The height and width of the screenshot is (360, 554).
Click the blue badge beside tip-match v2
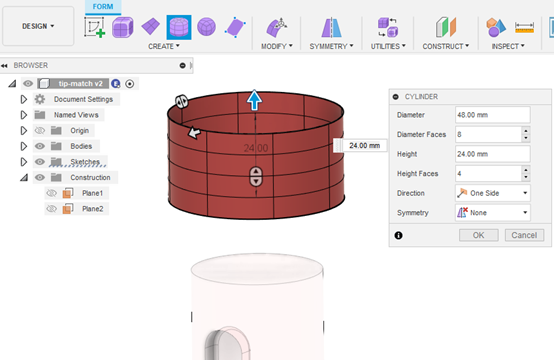tap(116, 84)
